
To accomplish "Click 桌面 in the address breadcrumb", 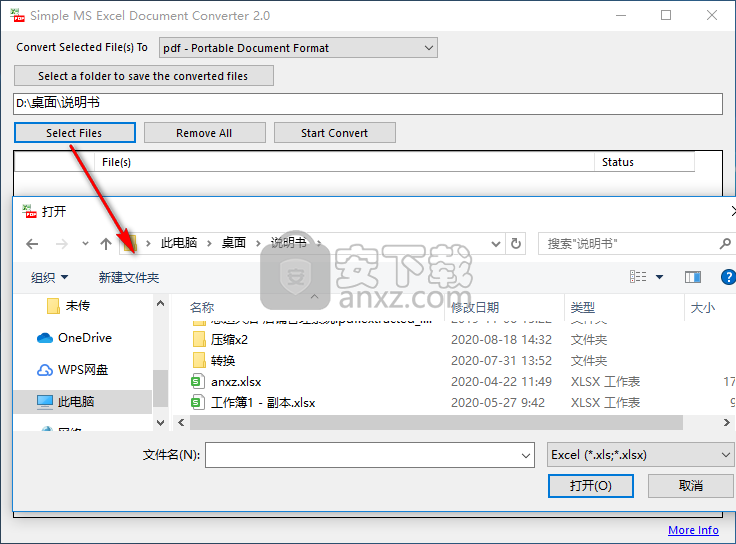I will click(x=234, y=243).
